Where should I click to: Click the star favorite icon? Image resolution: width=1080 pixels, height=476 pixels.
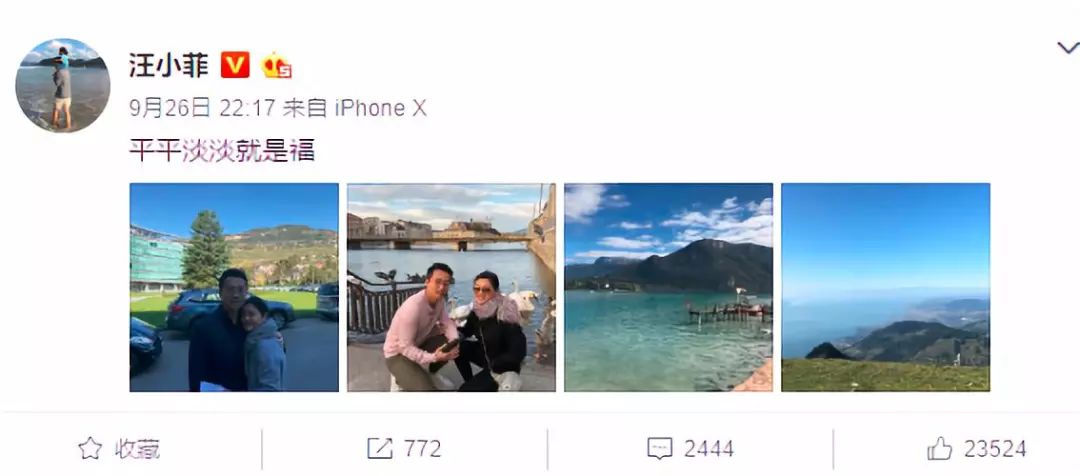coord(90,449)
